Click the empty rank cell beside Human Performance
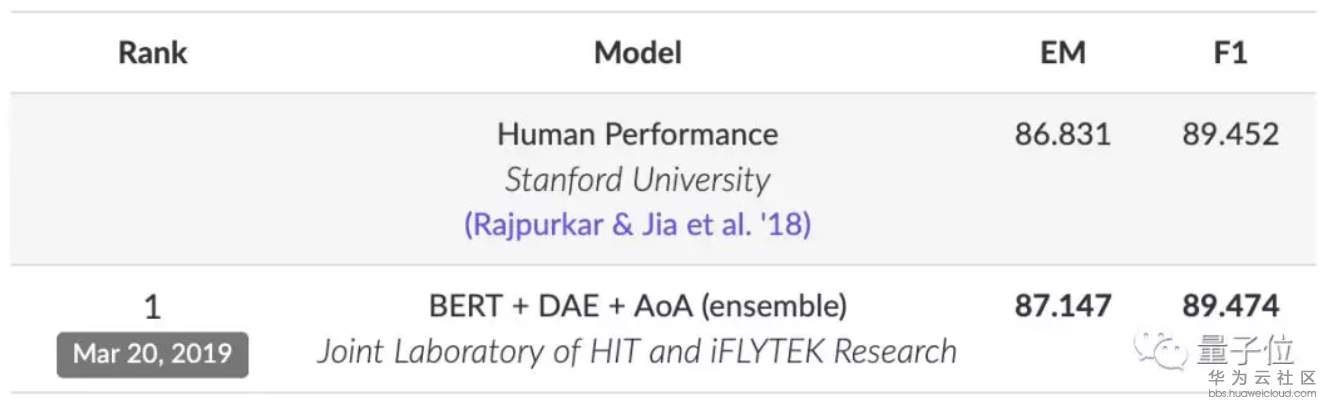Image resolution: width=1330 pixels, height=408 pixels. tap(152, 179)
